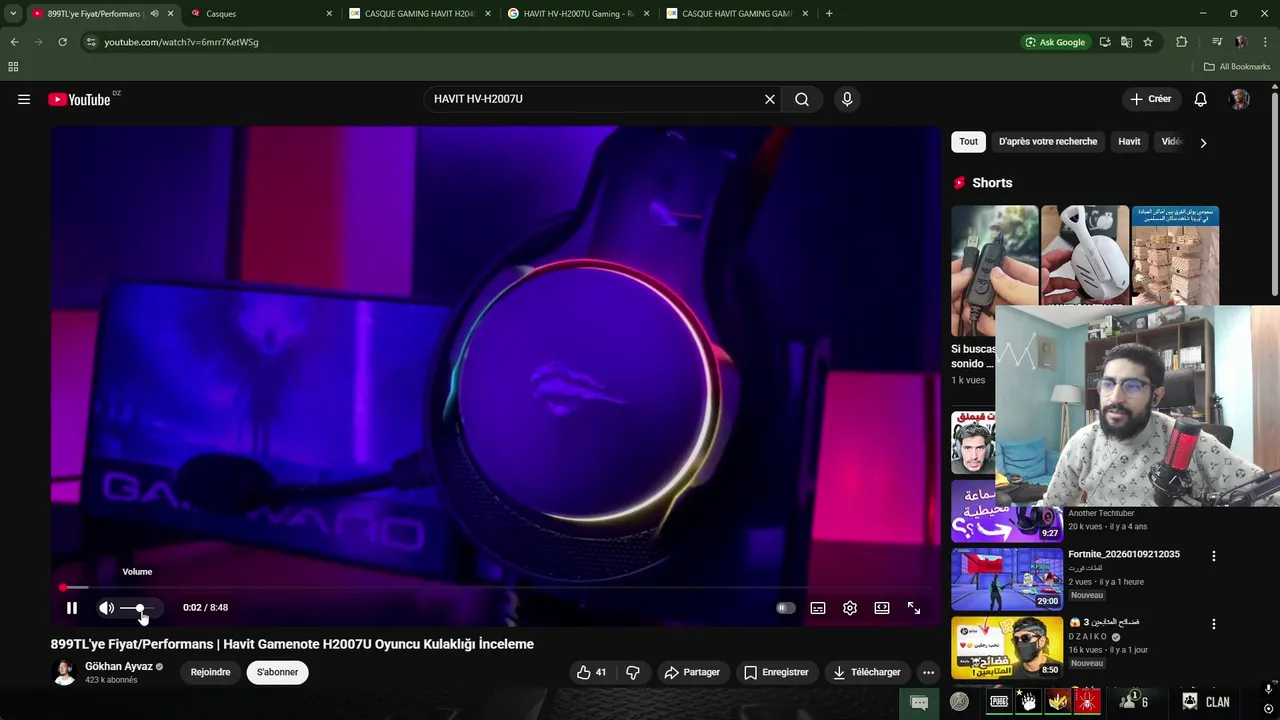This screenshot has height=720, width=1280.
Task: Close the Casques browser tab
Action: [329, 14]
